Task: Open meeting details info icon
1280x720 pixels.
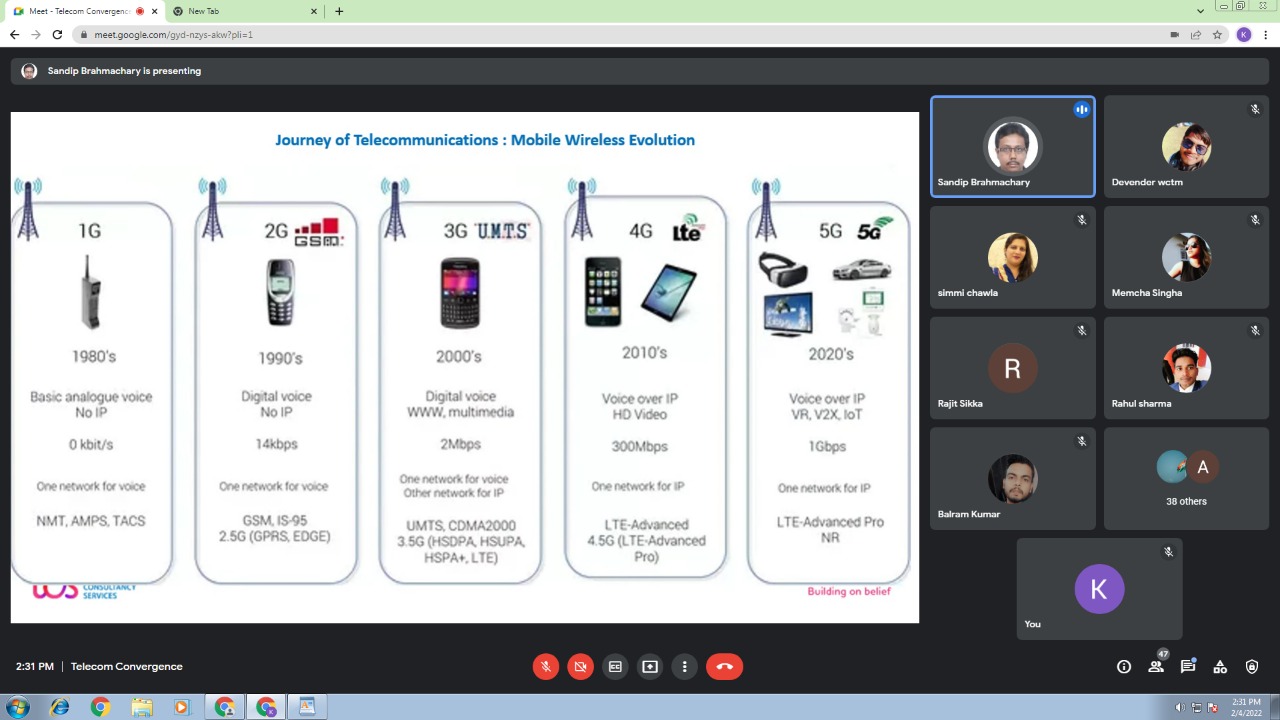Action: pos(1124,667)
